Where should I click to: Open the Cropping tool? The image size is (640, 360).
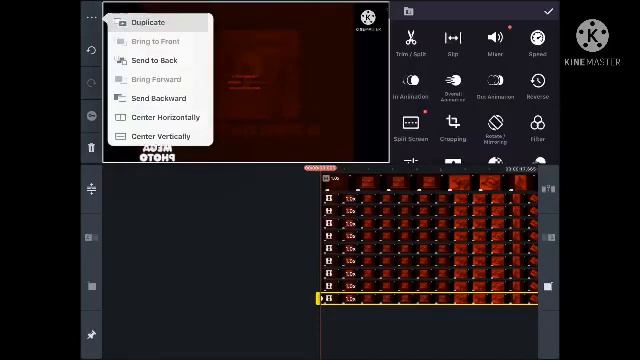pyautogui.click(x=453, y=129)
